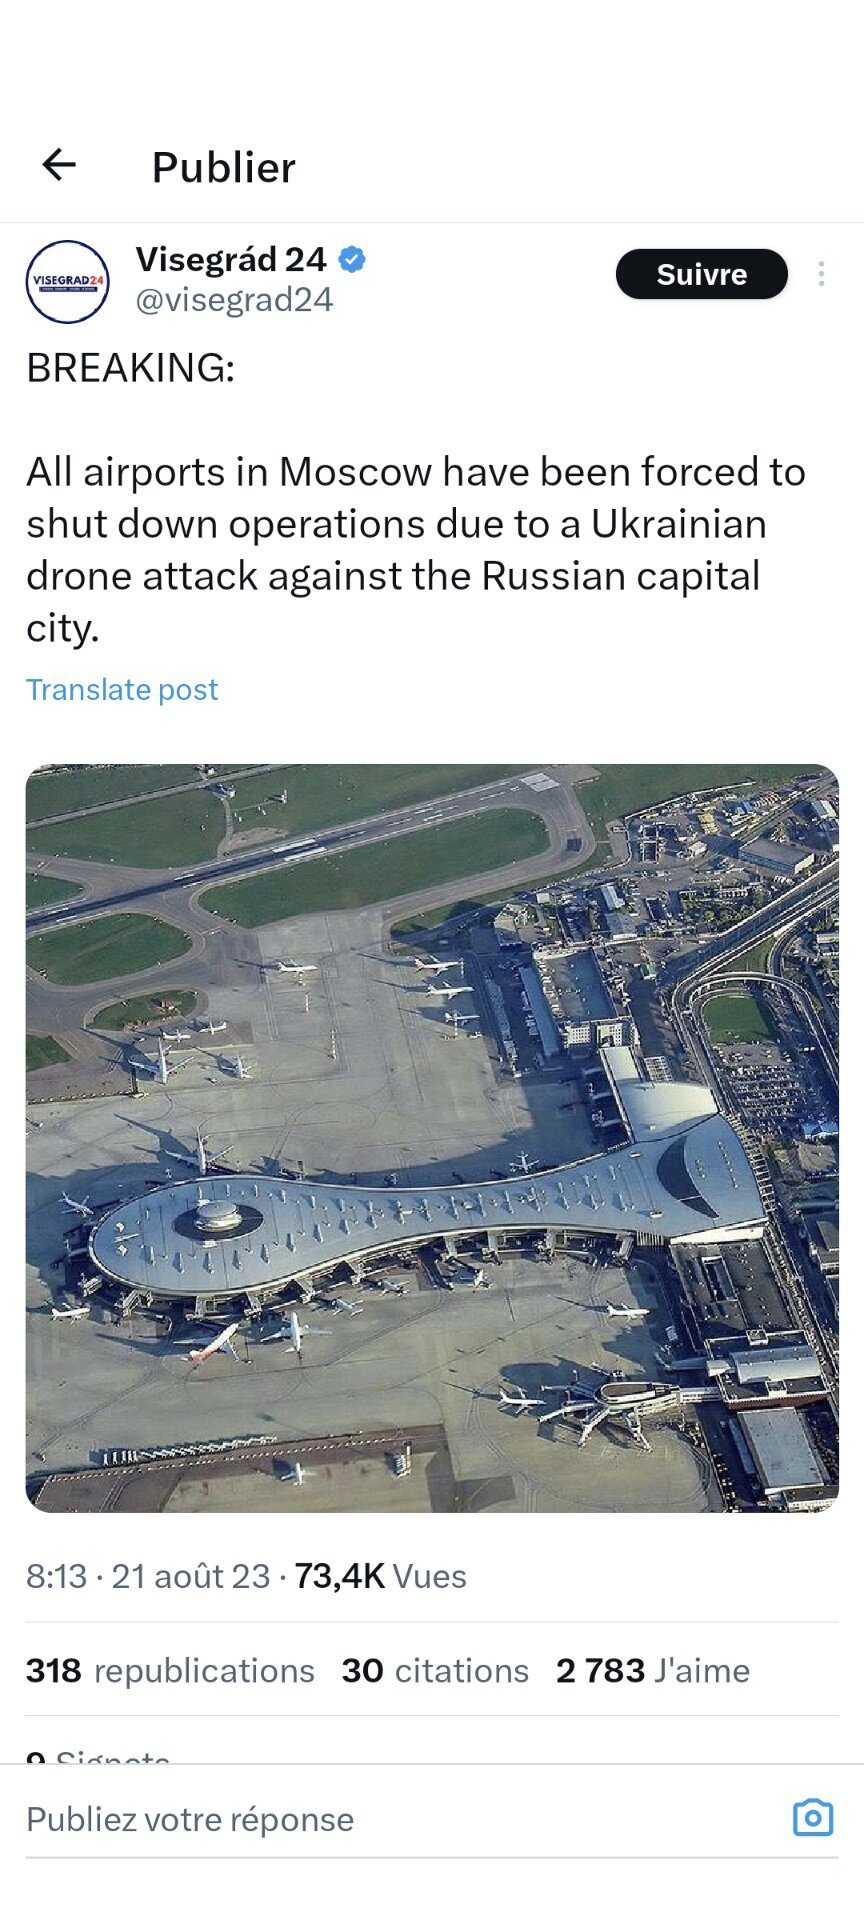Tap the blue verified badge
The height and width of the screenshot is (1920, 864).
[x=351, y=260]
